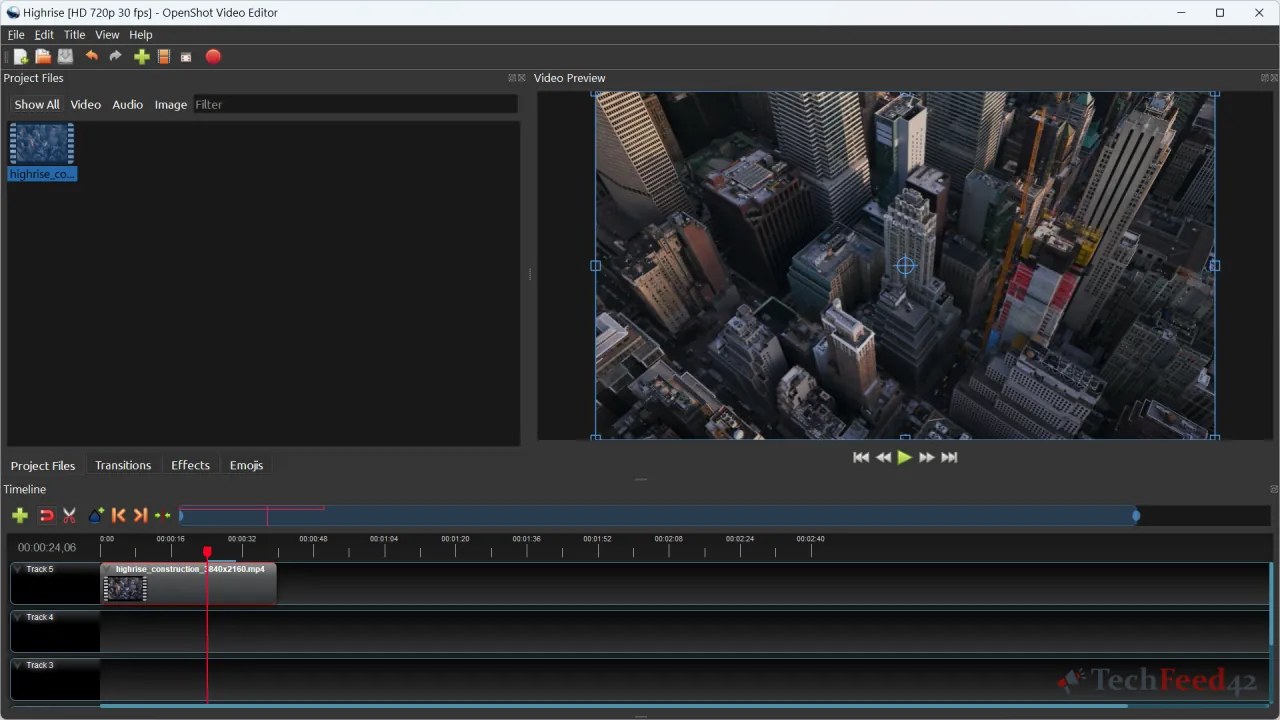Click the Open Project folder icon

click(x=43, y=57)
